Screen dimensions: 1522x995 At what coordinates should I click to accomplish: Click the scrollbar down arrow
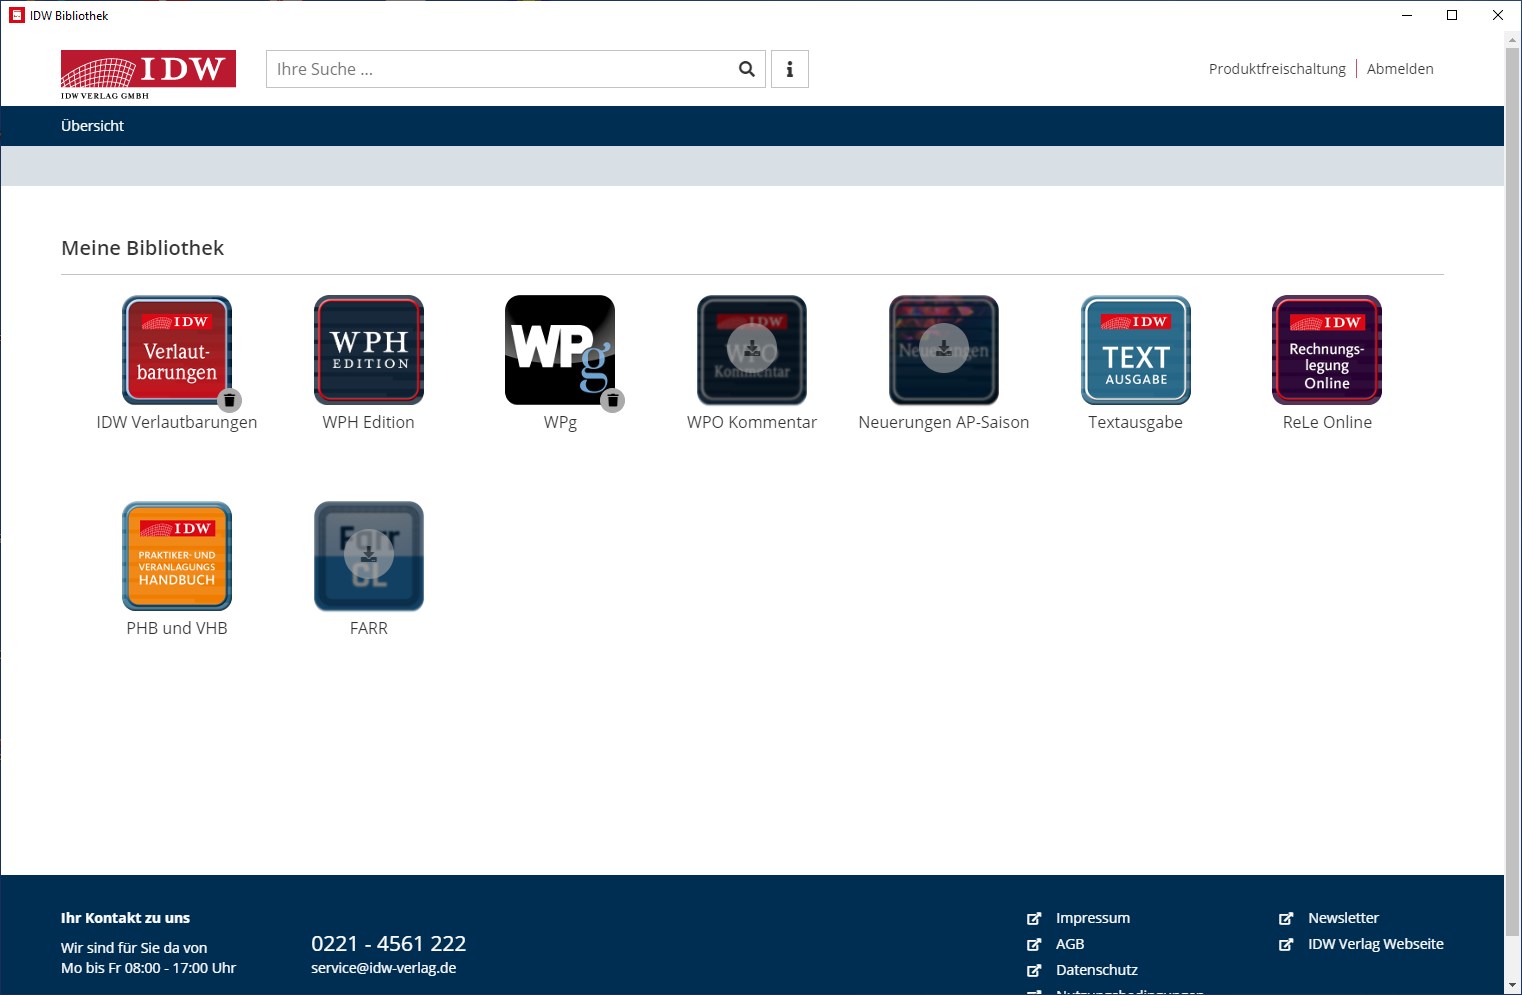point(1513,986)
